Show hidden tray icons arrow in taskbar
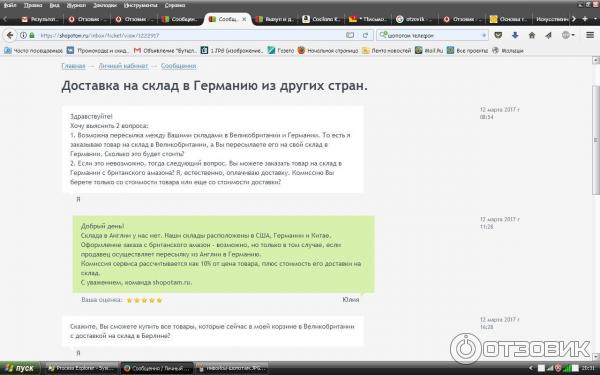Screen dimensions: 600x375 coord(531,368)
